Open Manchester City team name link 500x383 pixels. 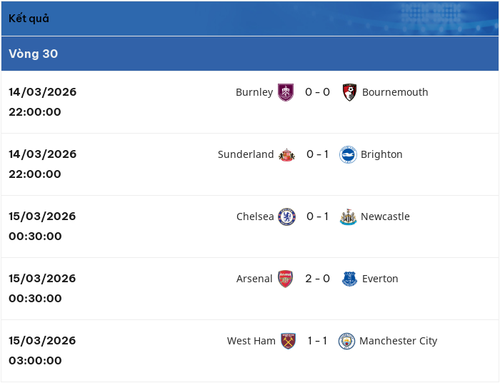click(398, 341)
